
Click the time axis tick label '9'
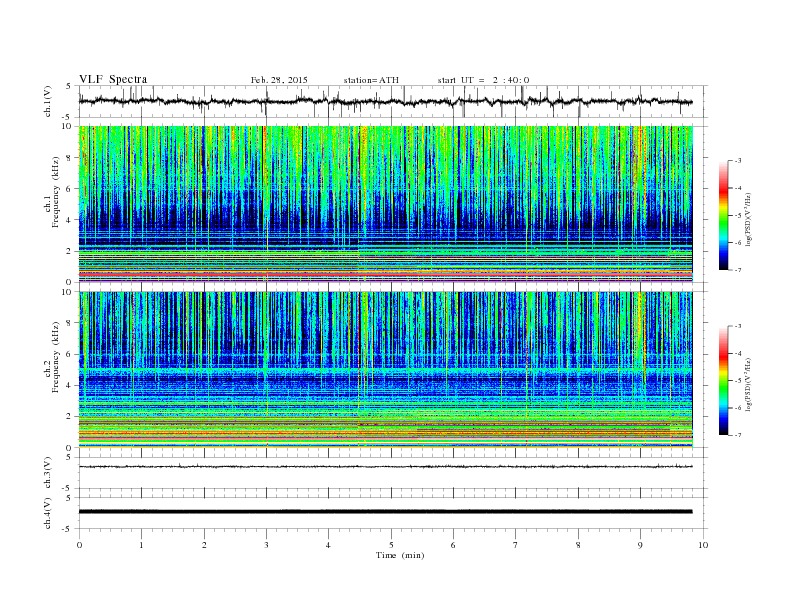640,545
